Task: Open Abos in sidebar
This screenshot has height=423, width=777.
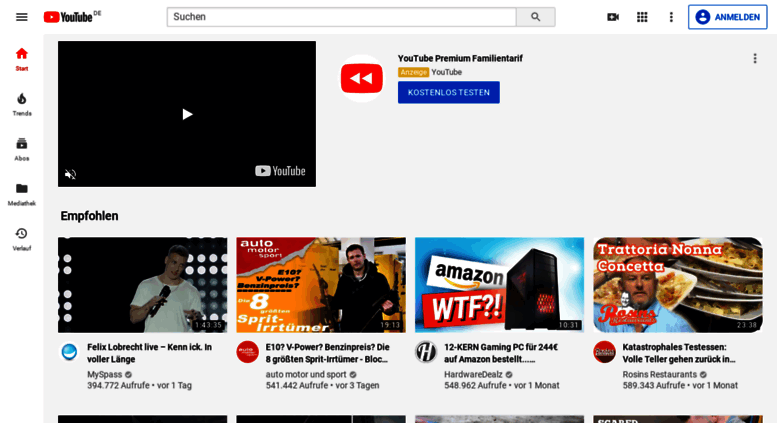Action: [x=22, y=149]
